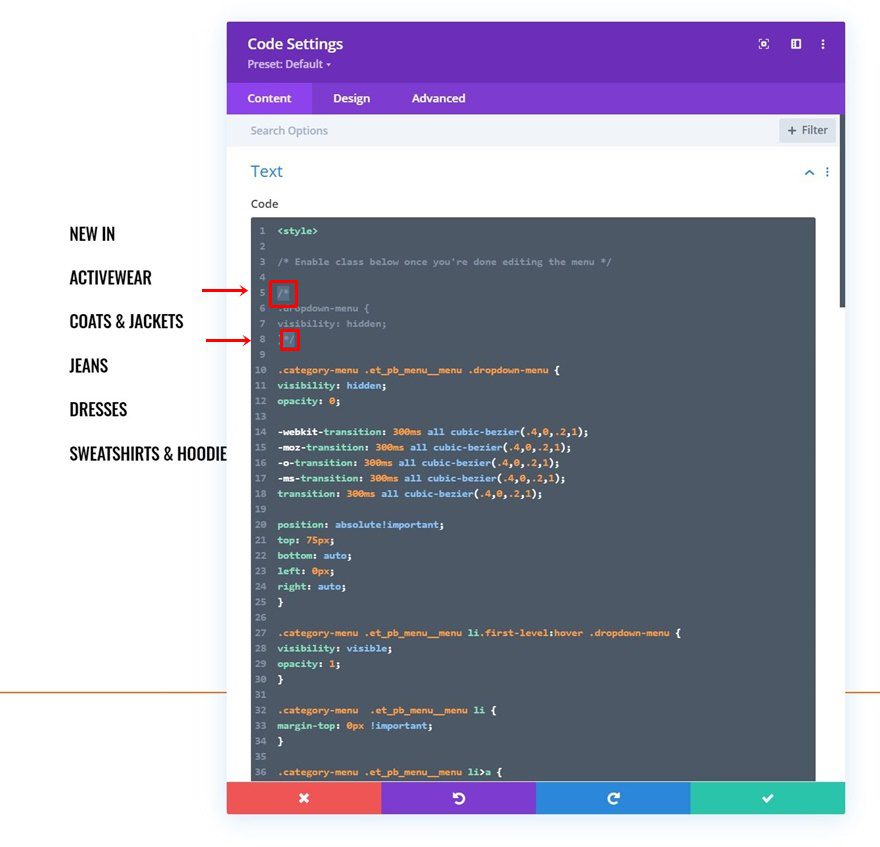Collapse the Text code section
Viewport: 880px width, 847px height.
pyautogui.click(x=808, y=172)
